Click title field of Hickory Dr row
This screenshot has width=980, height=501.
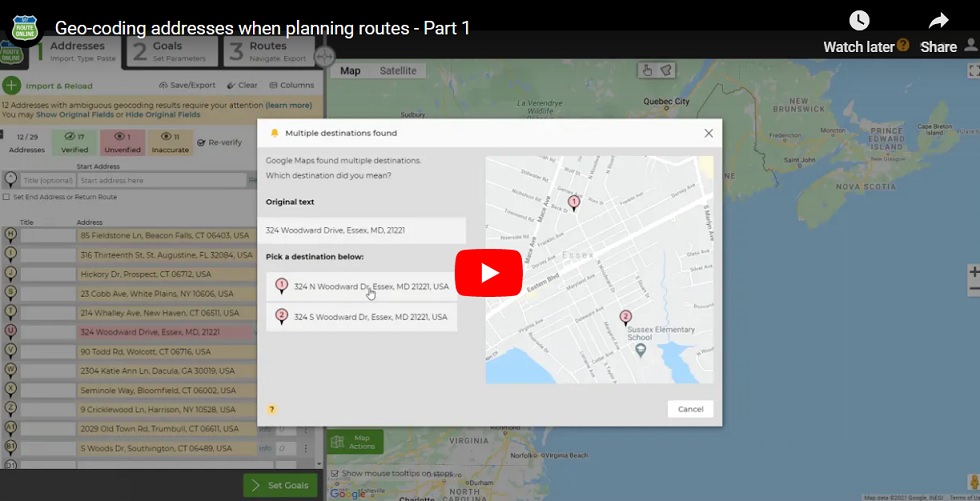(48, 274)
